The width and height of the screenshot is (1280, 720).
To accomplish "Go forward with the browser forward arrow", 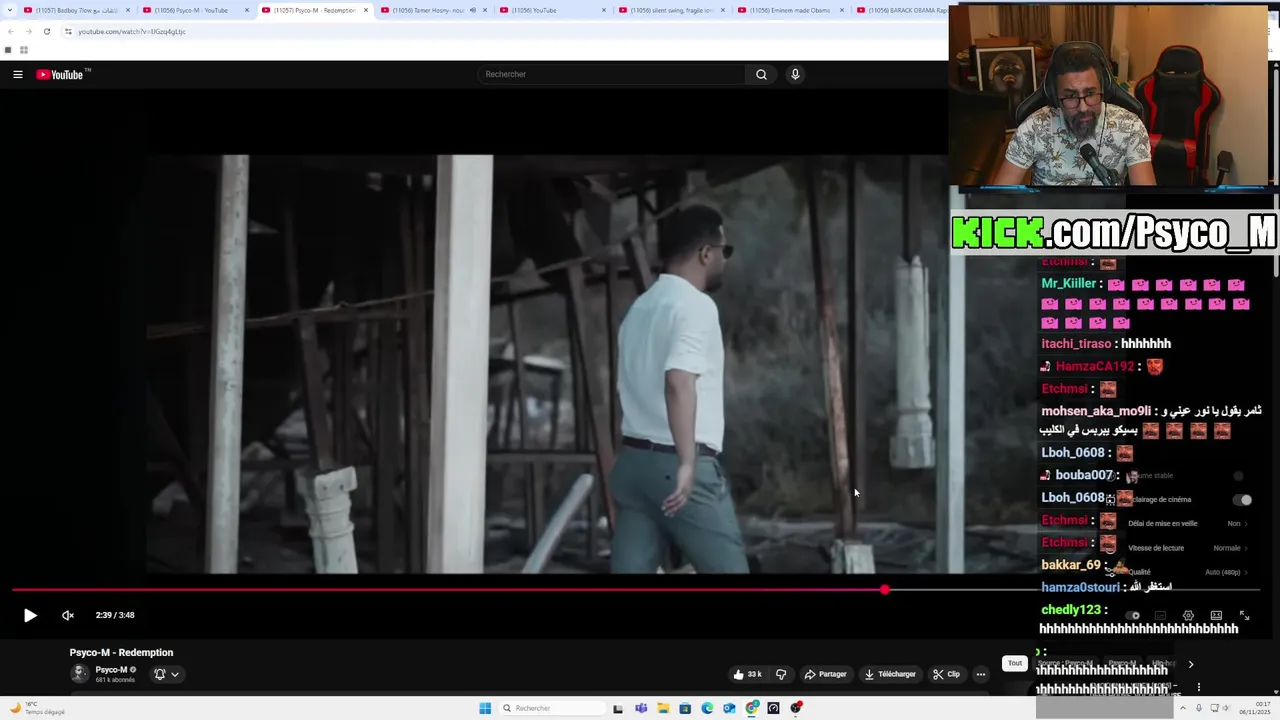I will 28,31.
